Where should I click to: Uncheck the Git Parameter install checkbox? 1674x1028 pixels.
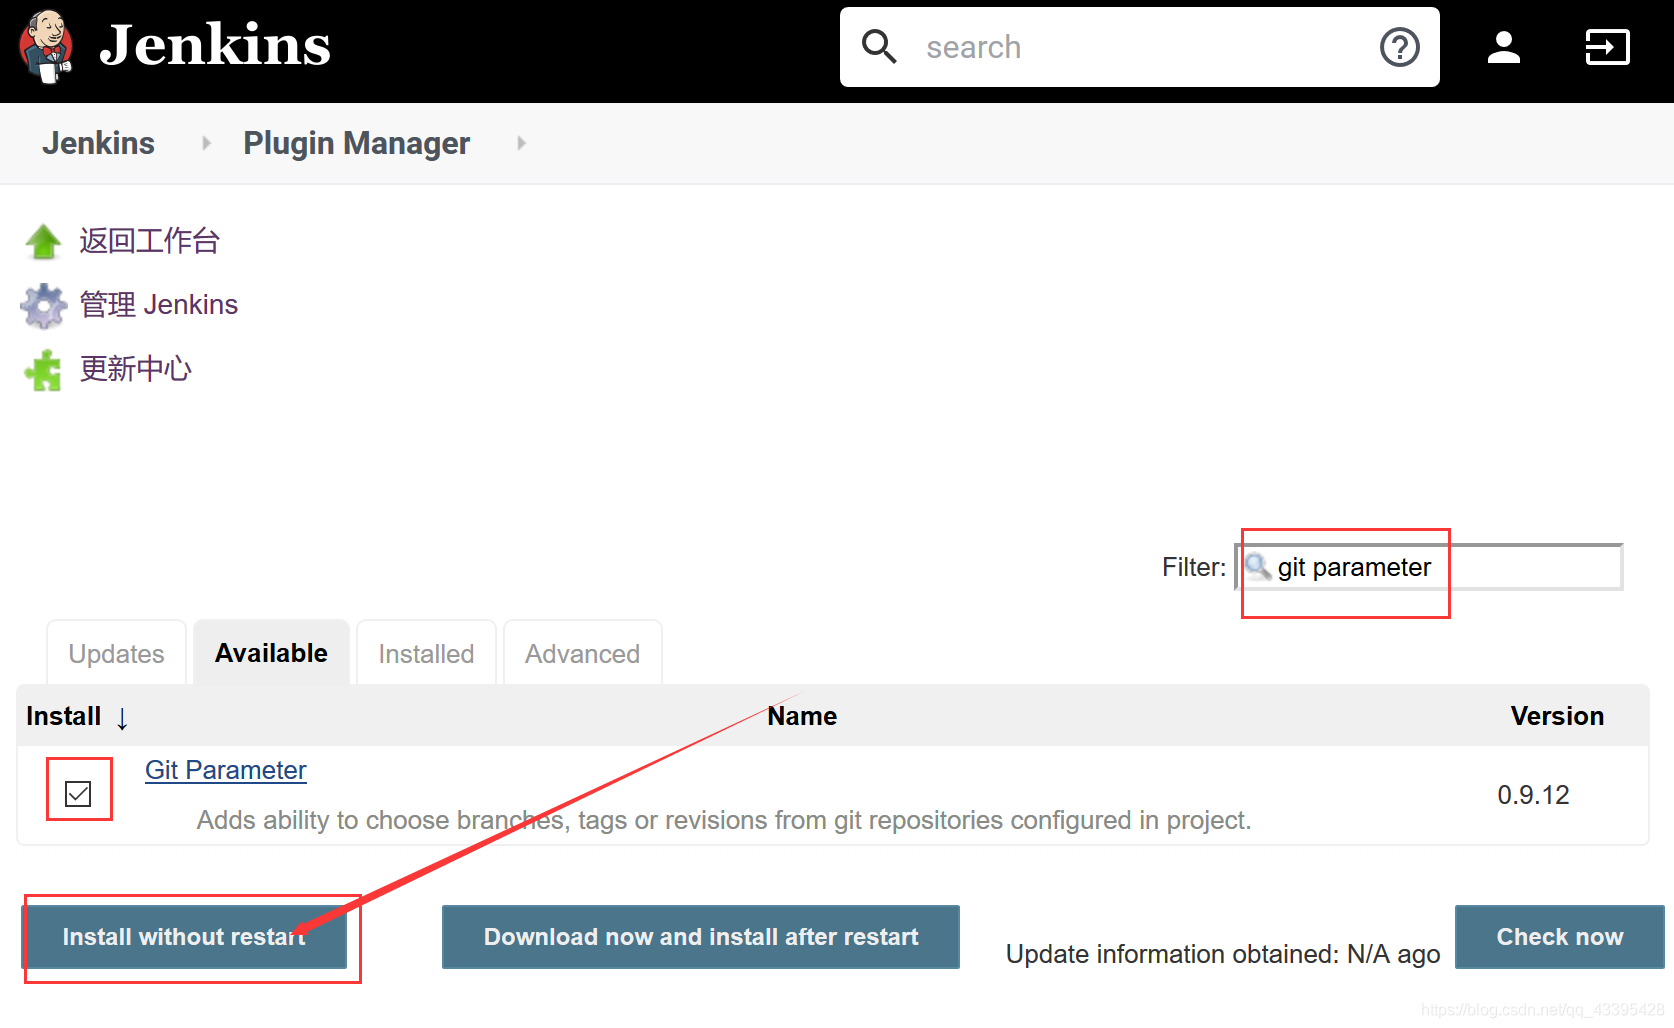[x=78, y=794]
